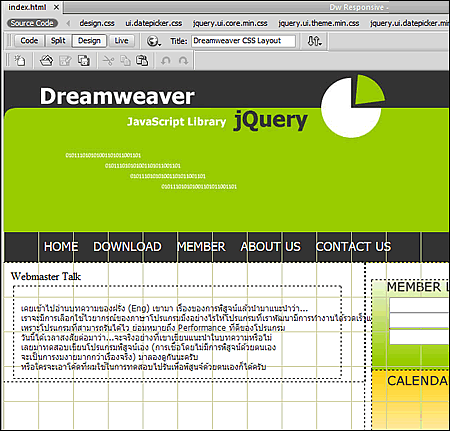
Task: Click the second member login input field
Action: [419, 320]
